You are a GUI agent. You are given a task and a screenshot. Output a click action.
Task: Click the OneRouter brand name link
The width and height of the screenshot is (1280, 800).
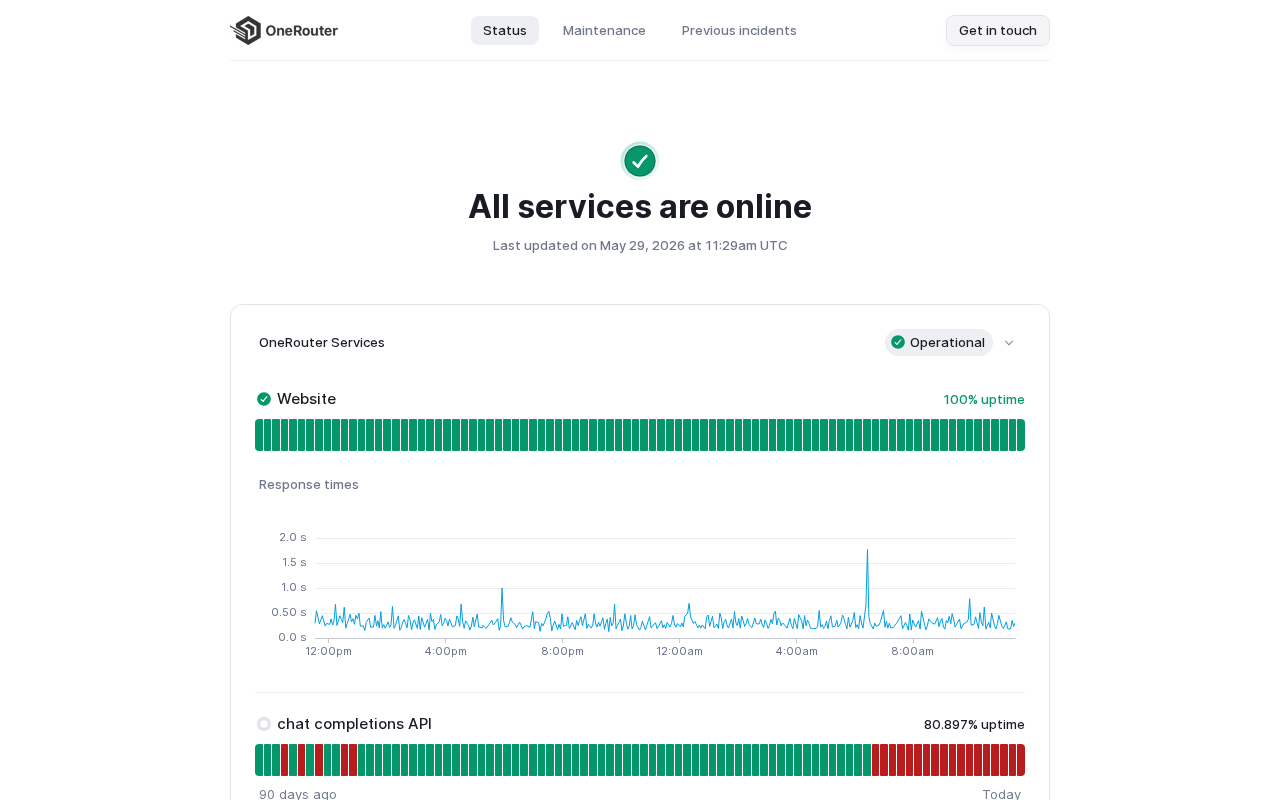point(302,30)
